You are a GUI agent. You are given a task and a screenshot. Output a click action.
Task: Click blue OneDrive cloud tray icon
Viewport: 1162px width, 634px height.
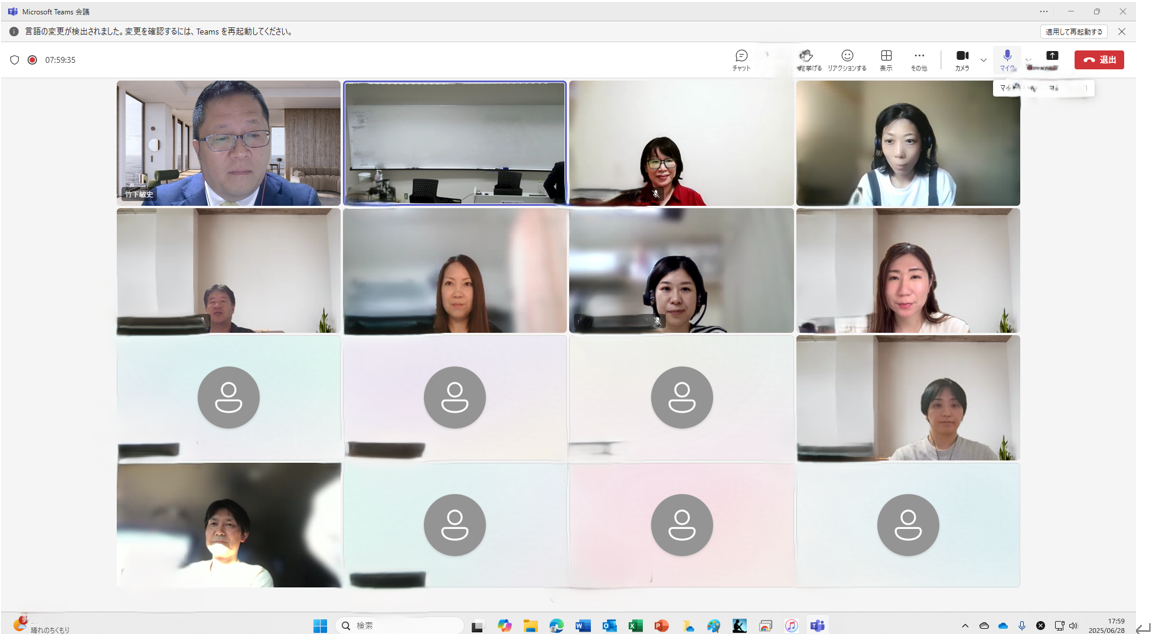(x=1003, y=626)
